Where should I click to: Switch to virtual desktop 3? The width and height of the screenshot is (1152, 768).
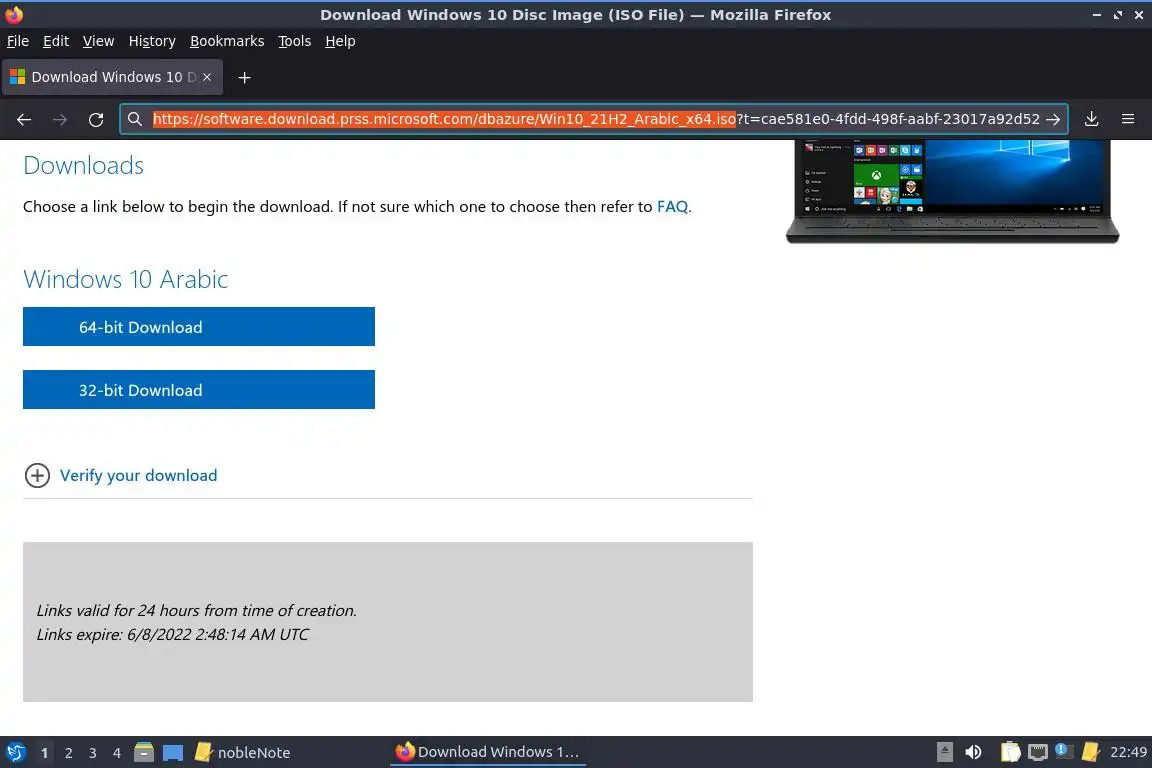pos(93,753)
